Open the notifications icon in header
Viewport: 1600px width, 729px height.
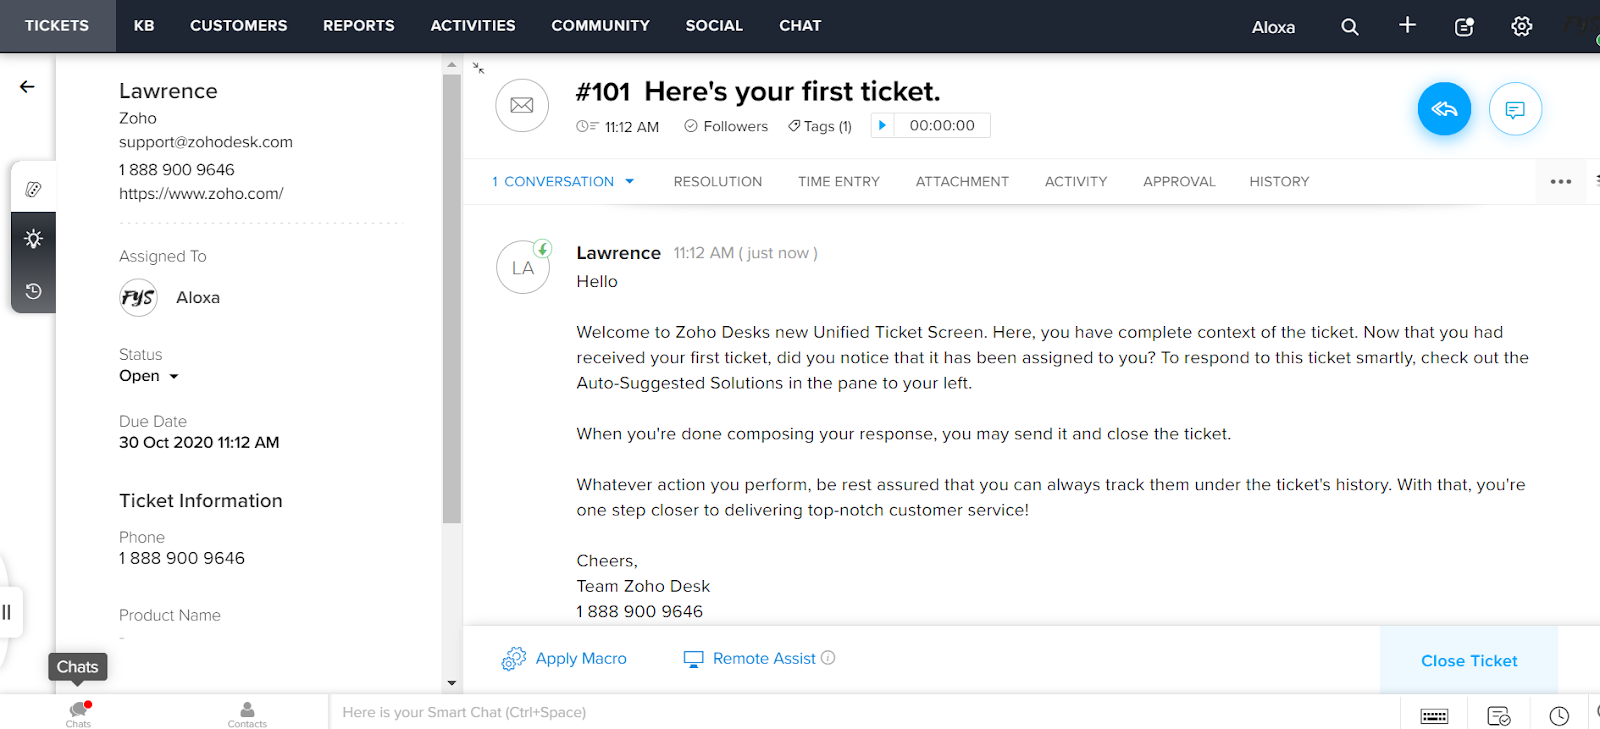(x=1464, y=27)
